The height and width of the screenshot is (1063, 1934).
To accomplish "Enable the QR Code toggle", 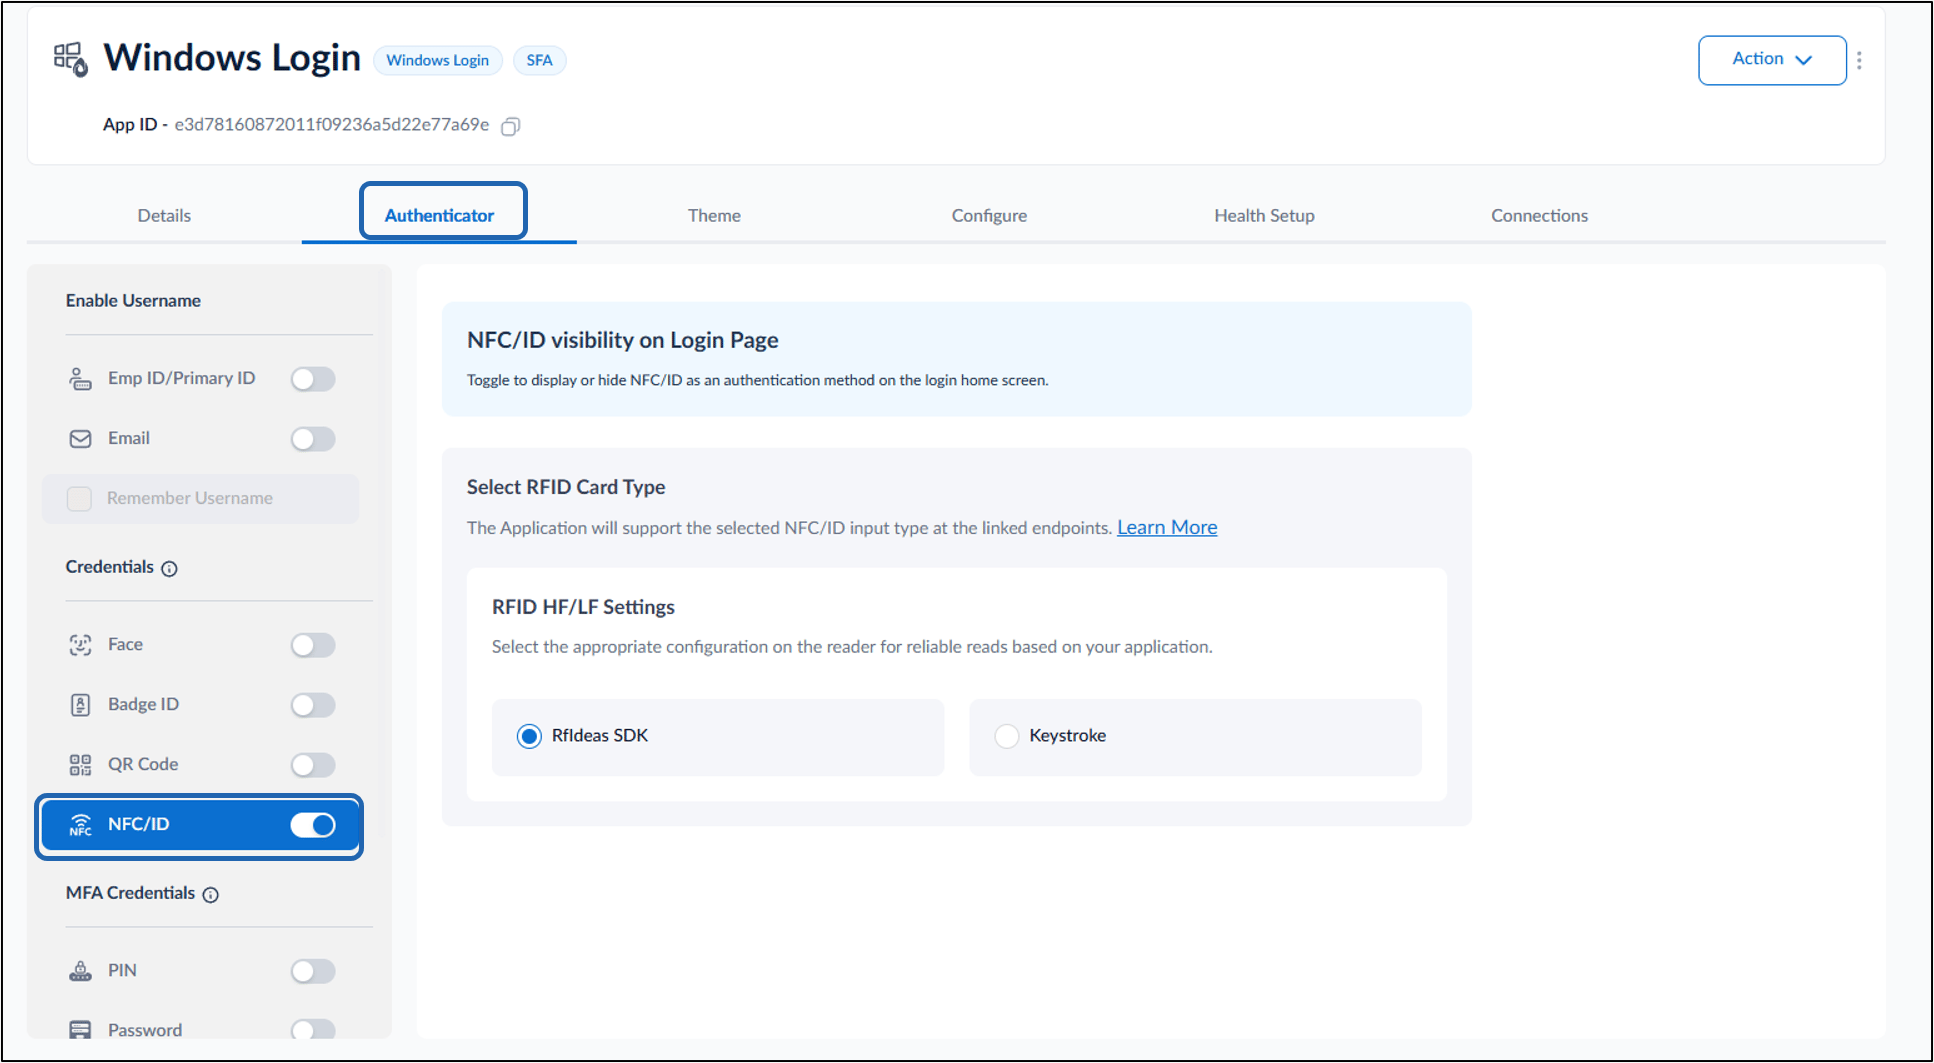I will point(313,765).
